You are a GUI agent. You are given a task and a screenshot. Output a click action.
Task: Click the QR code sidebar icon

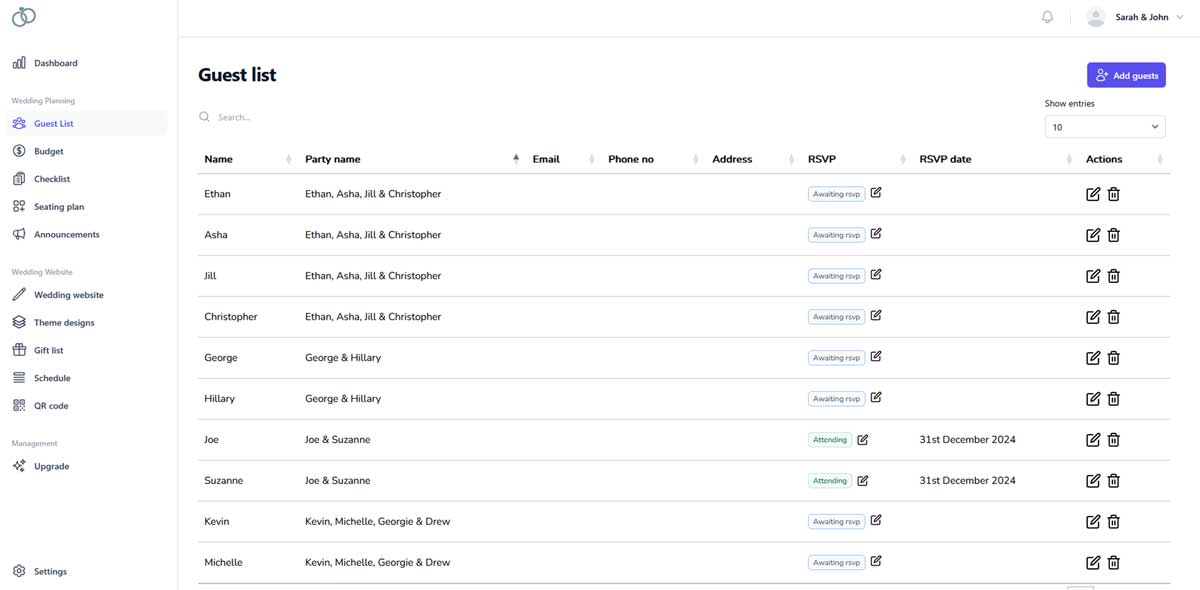tap(19, 405)
